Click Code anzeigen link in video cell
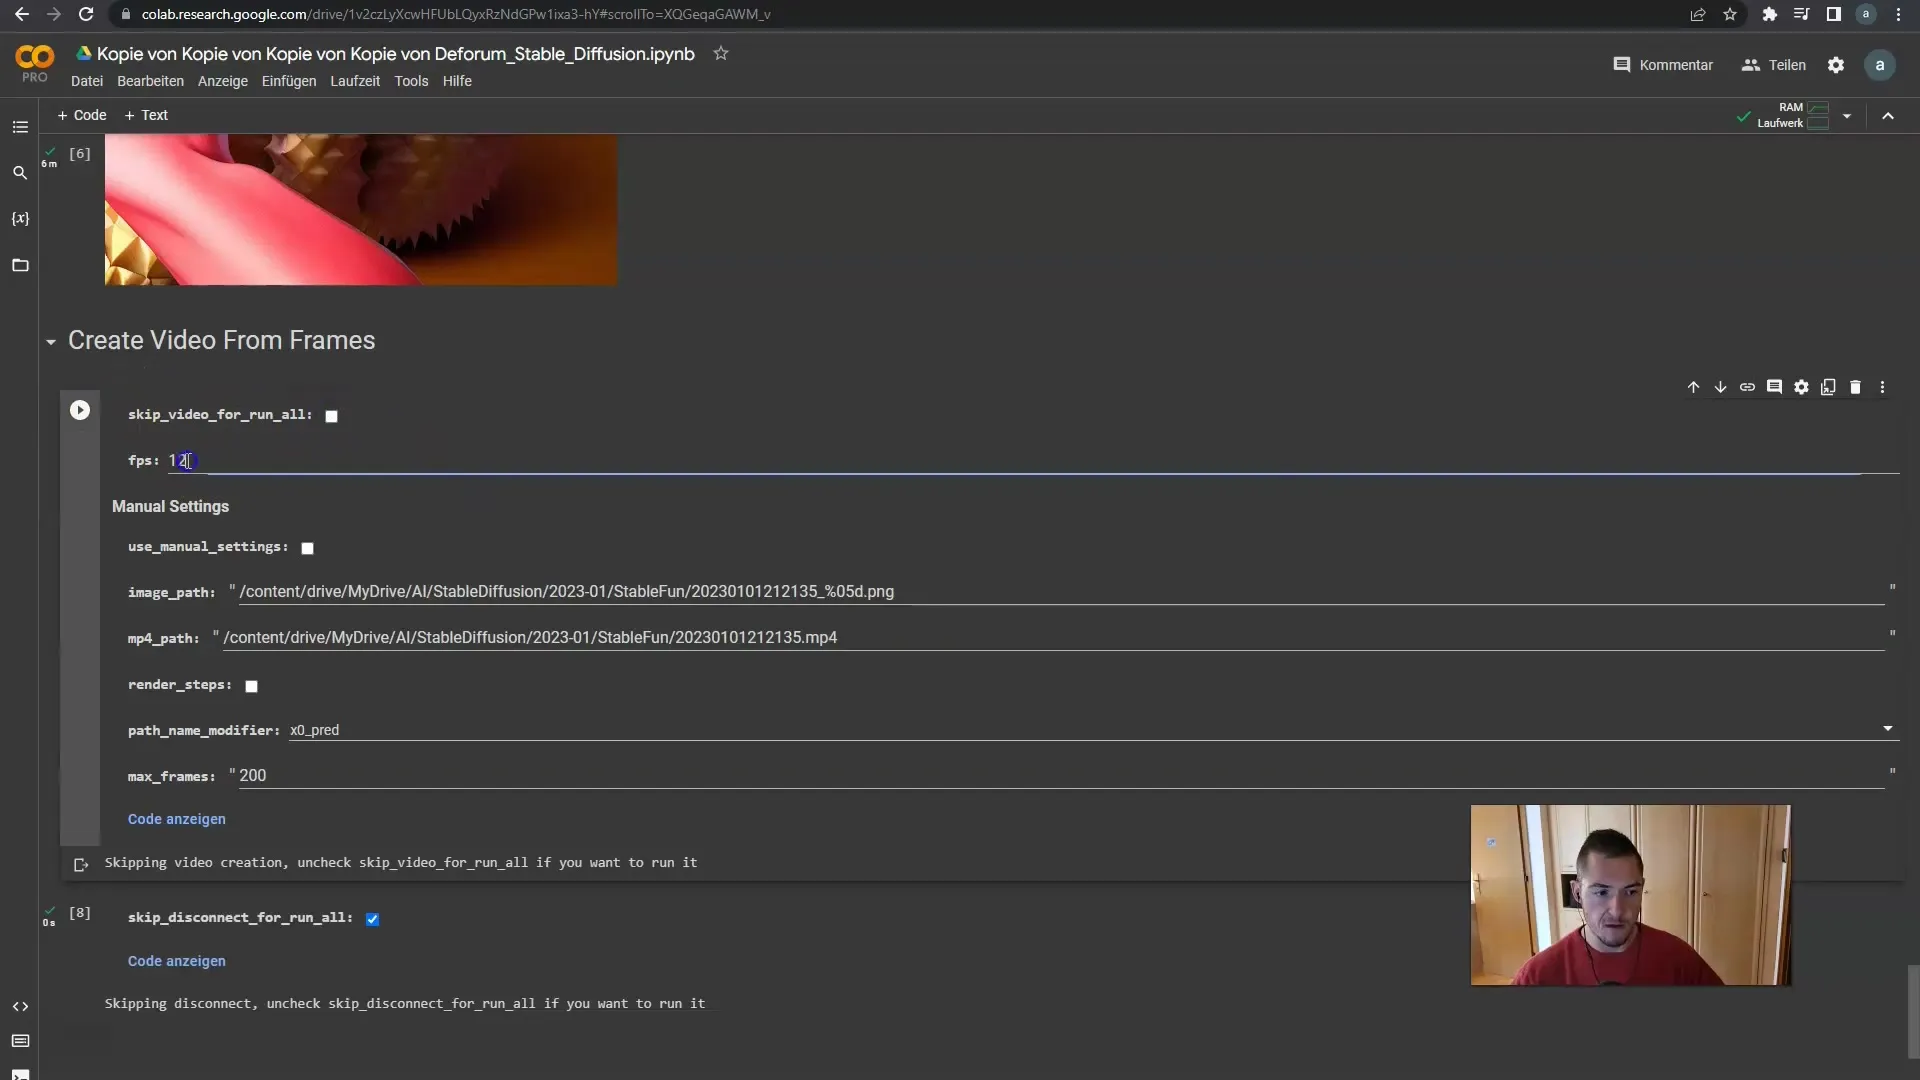This screenshot has width=1920, height=1080. click(177, 819)
